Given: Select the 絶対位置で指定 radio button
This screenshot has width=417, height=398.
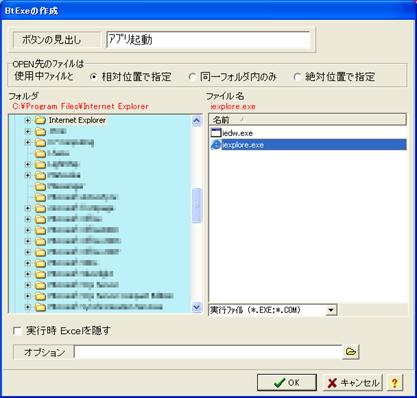Looking at the screenshot, I should [x=297, y=77].
